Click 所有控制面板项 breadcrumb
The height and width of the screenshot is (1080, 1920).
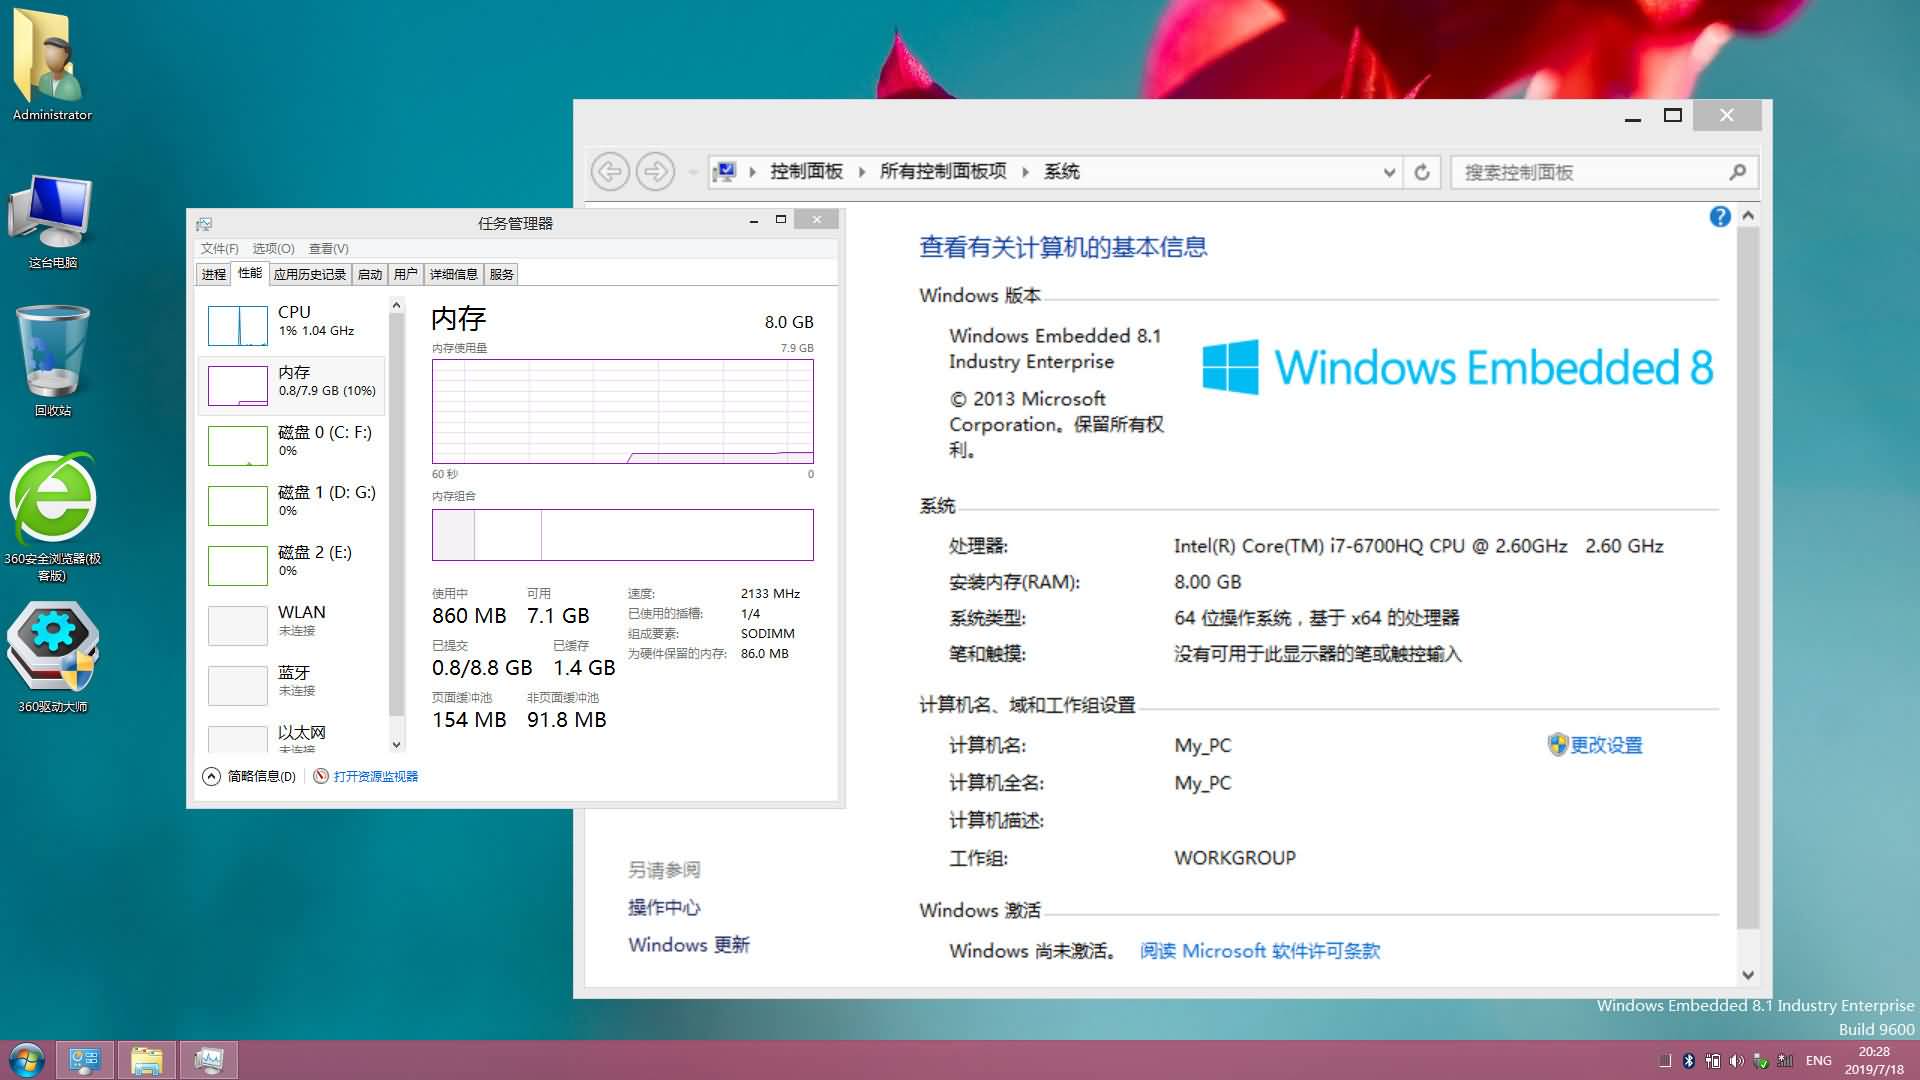943,172
